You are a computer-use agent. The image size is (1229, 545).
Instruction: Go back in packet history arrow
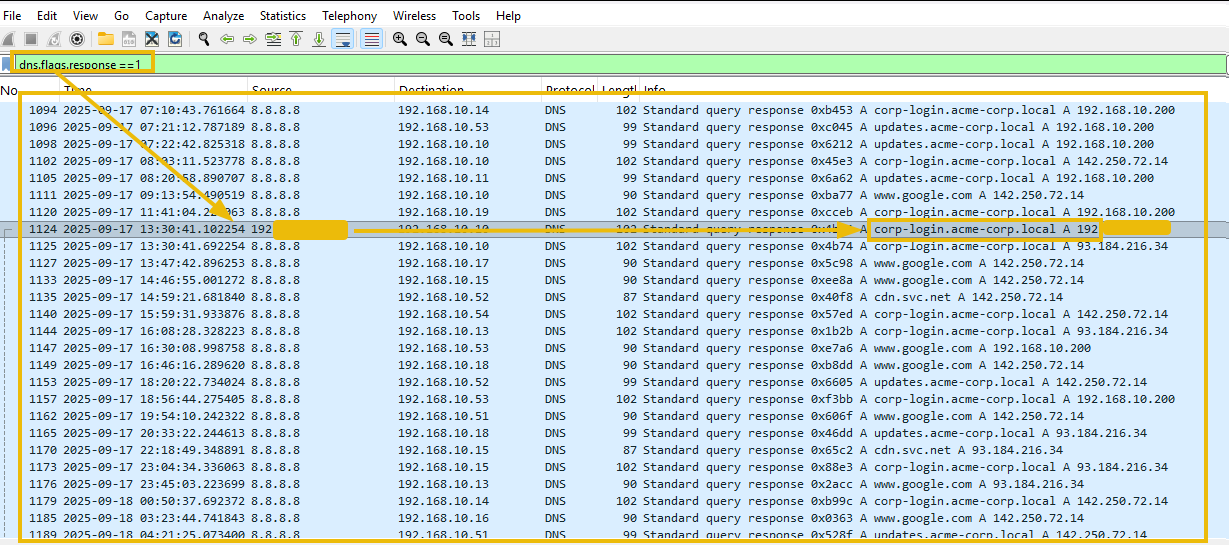[227, 39]
